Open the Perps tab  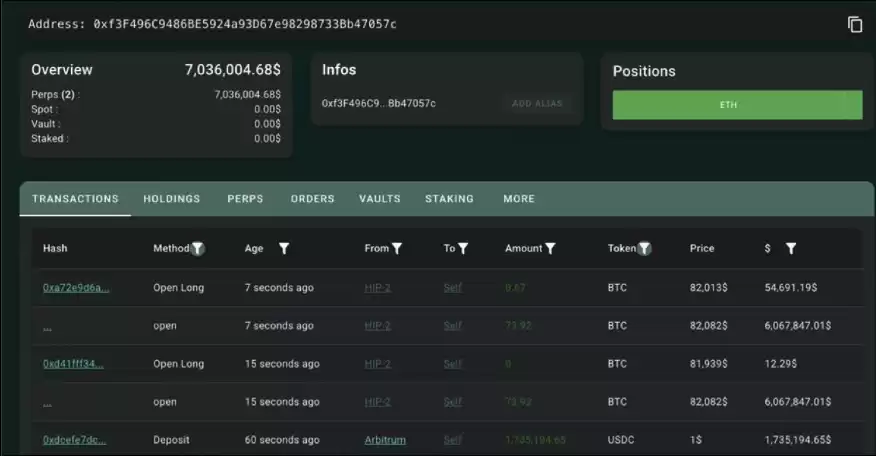point(245,199)
